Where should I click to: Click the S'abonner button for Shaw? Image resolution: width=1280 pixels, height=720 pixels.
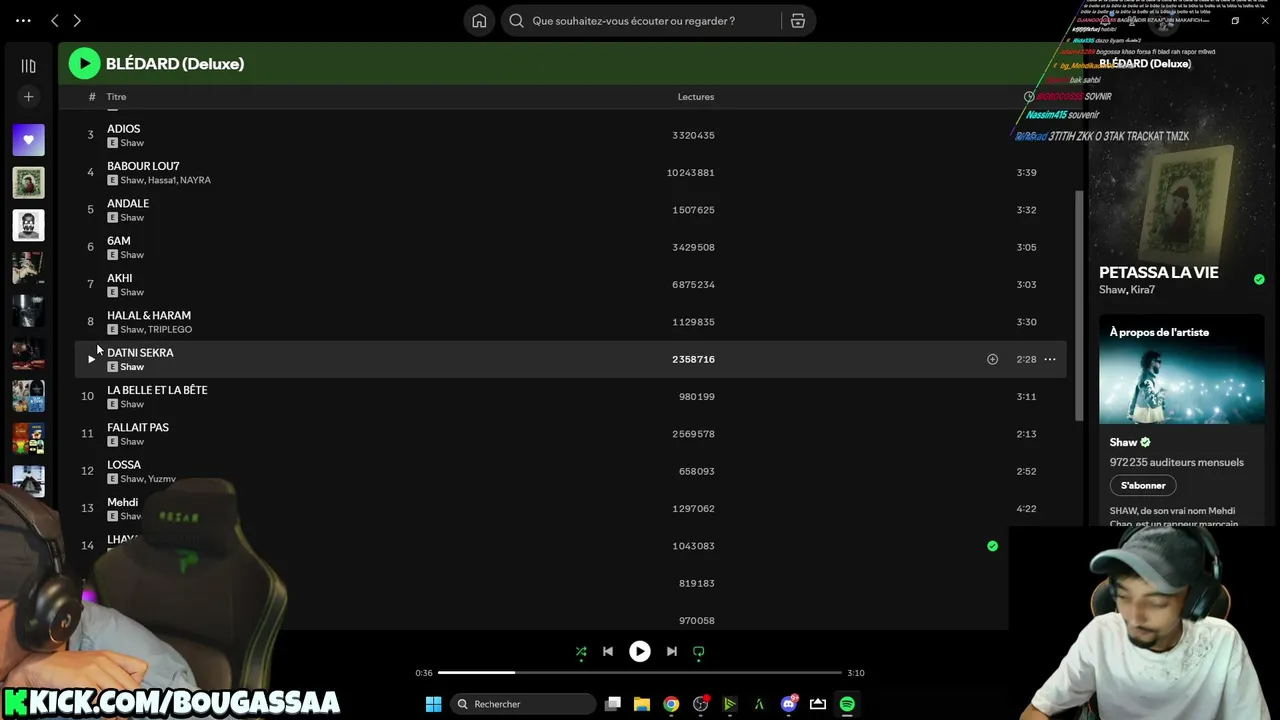pos(1143,485)
